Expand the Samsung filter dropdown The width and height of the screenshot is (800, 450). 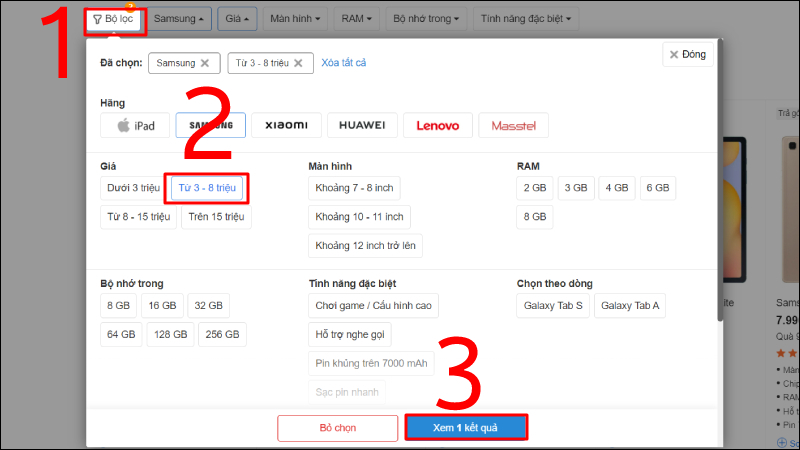(x=179, y=19)
